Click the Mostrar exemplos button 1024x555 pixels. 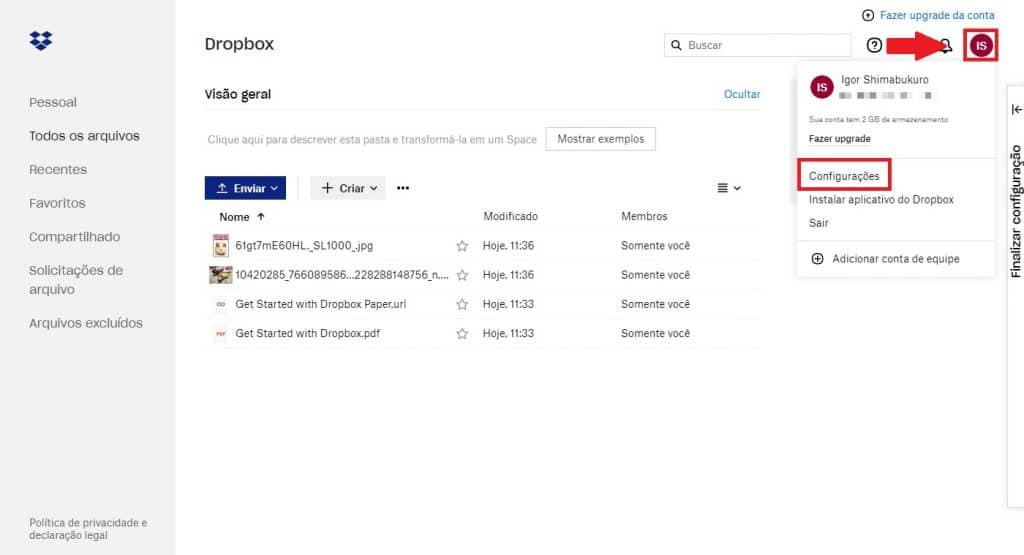600,139
